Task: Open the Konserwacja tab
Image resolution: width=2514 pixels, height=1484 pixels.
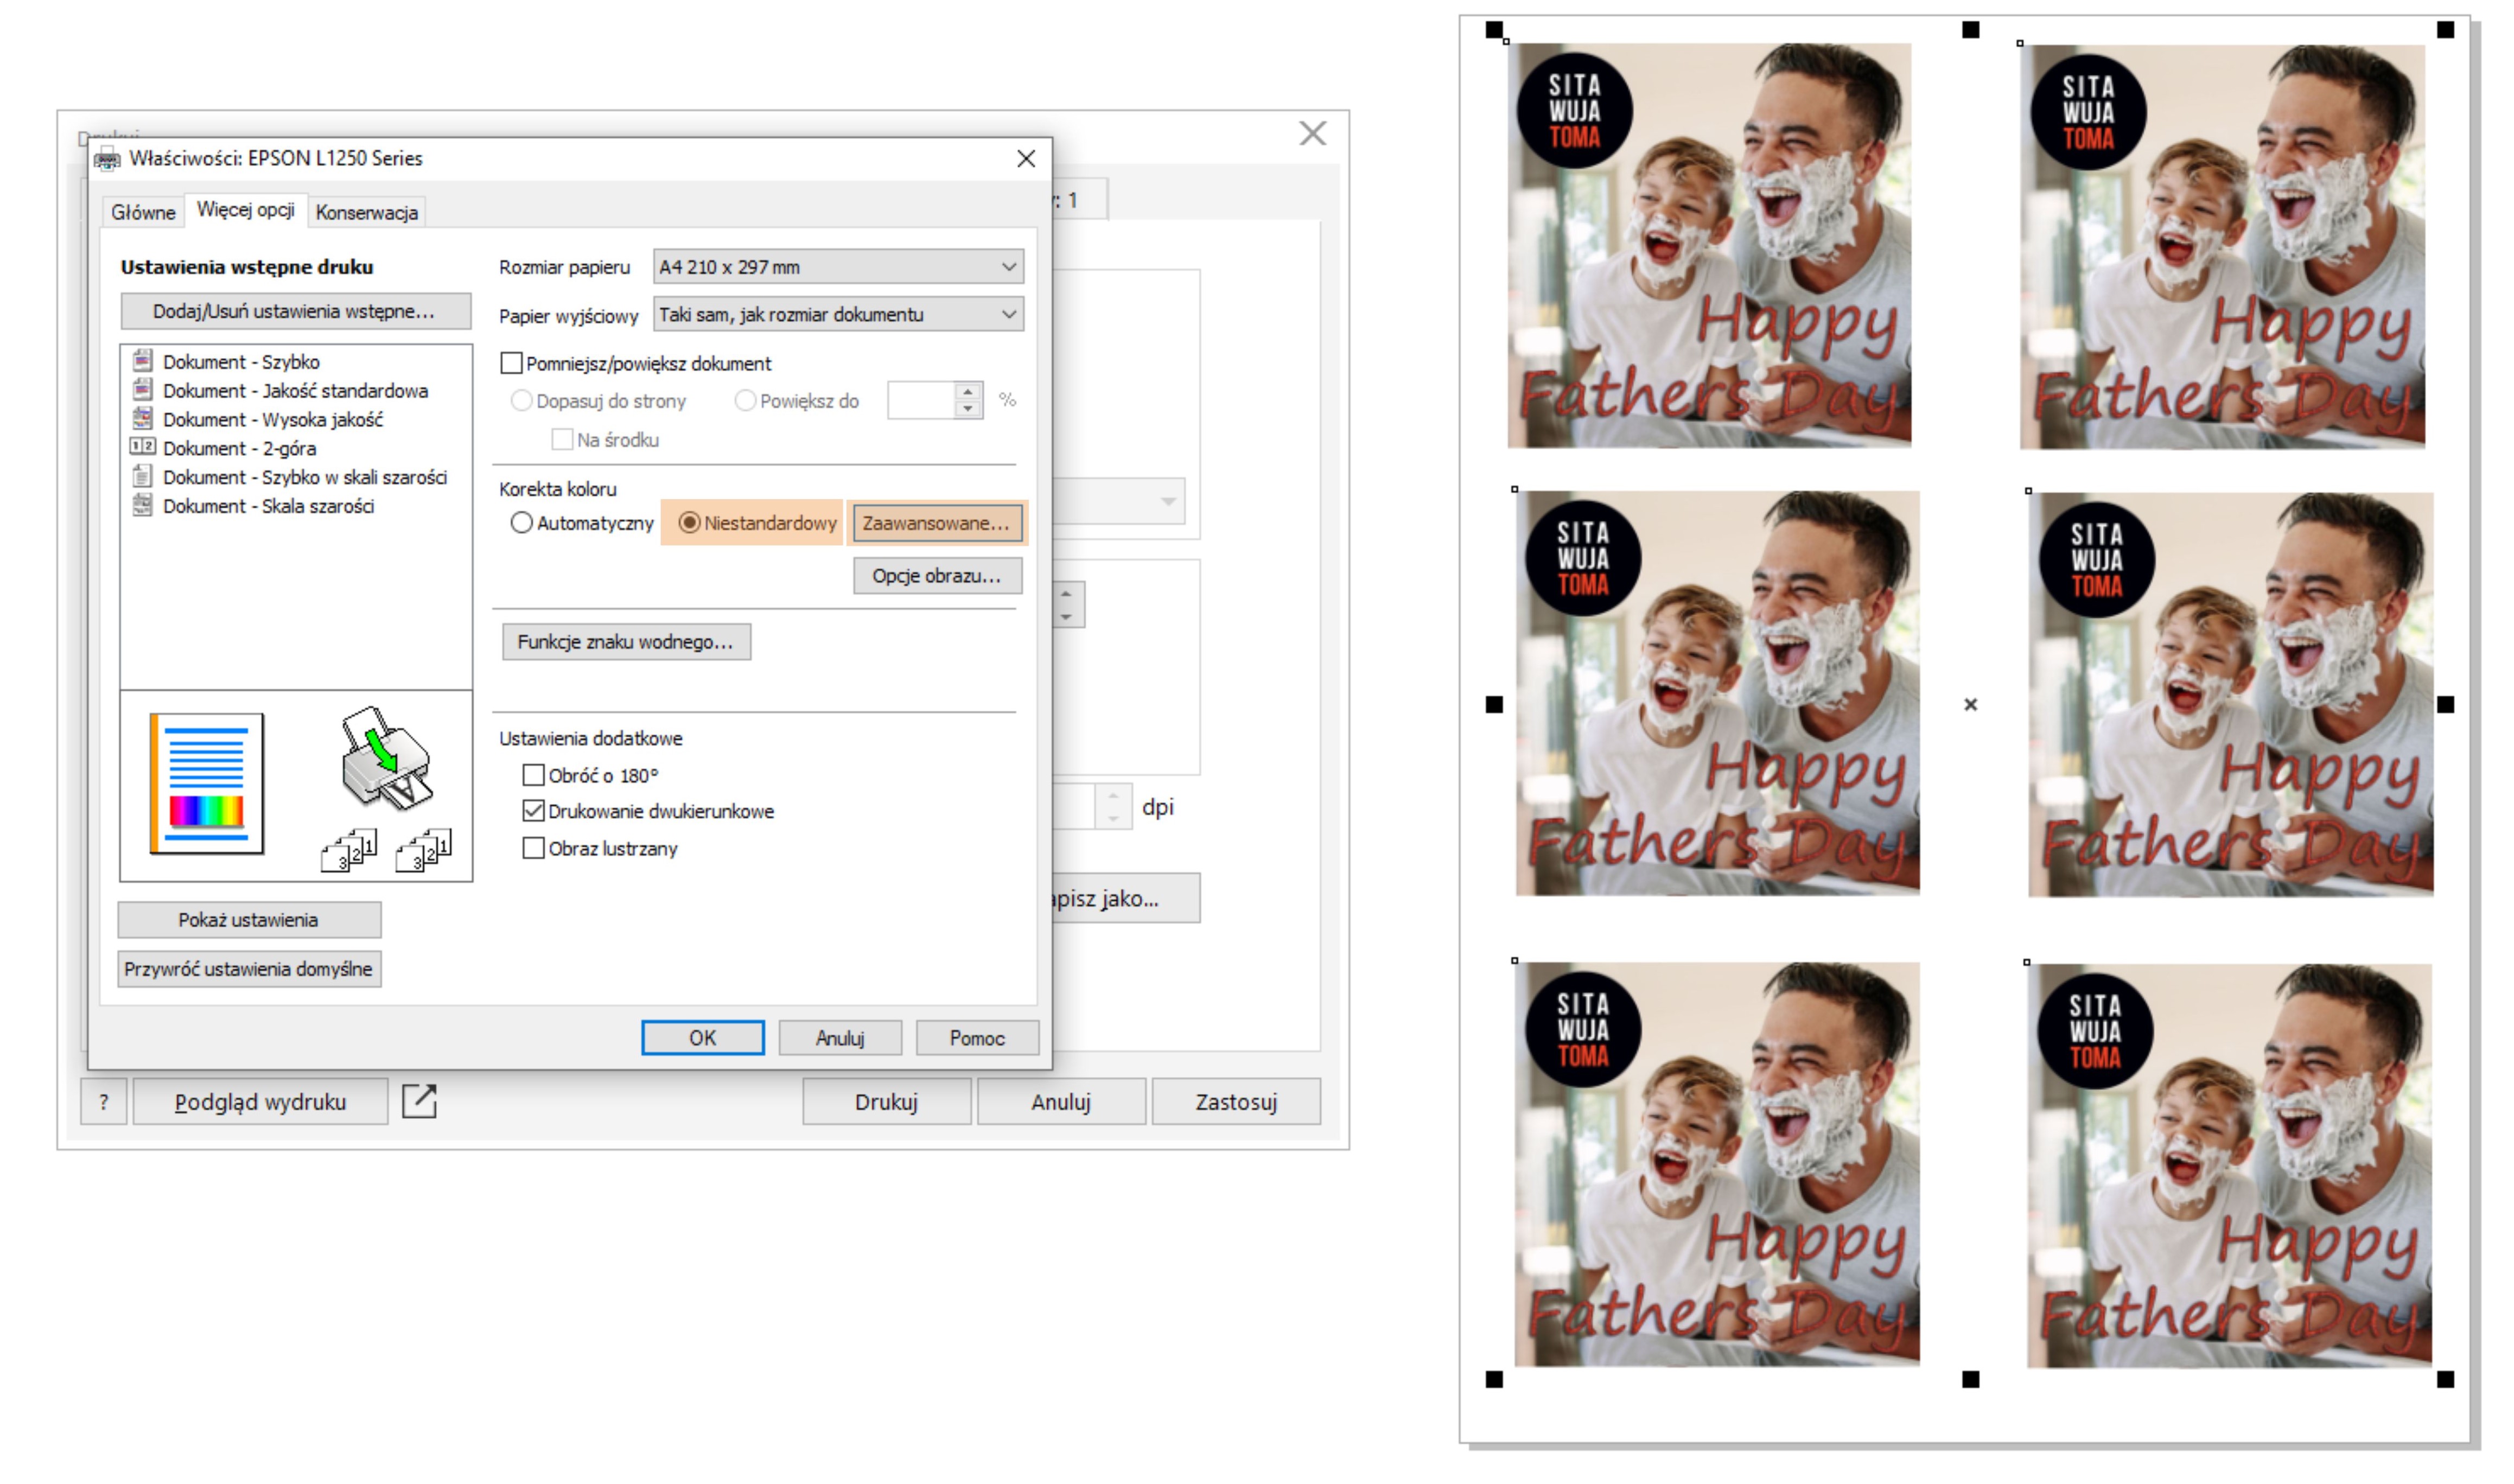Action: pyautogui.click(x=366, y=212)
